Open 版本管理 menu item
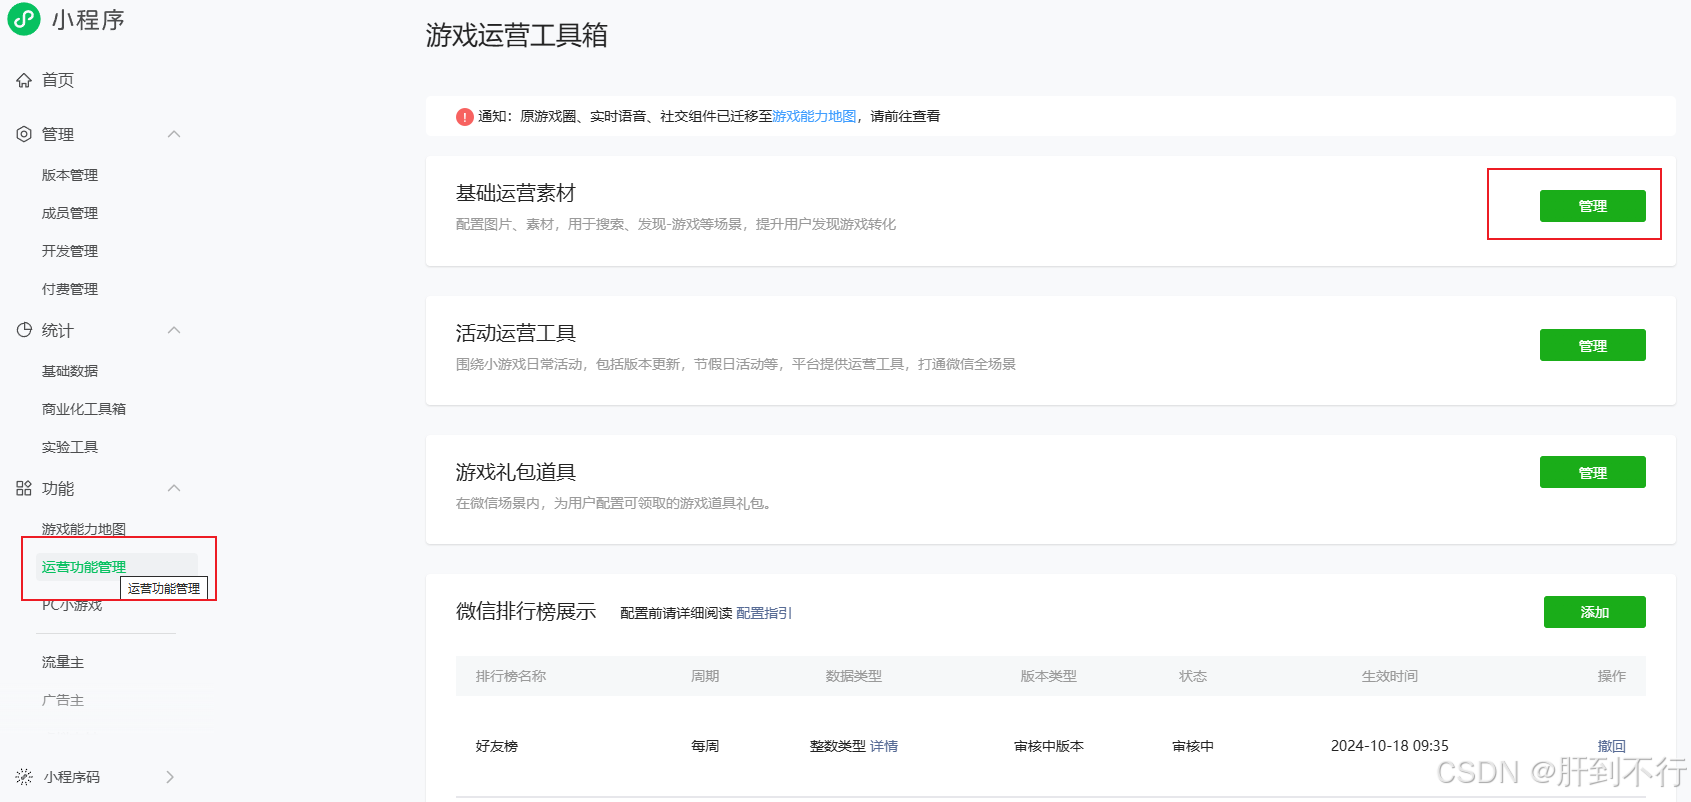1691x802 pixels. (70, 175)
